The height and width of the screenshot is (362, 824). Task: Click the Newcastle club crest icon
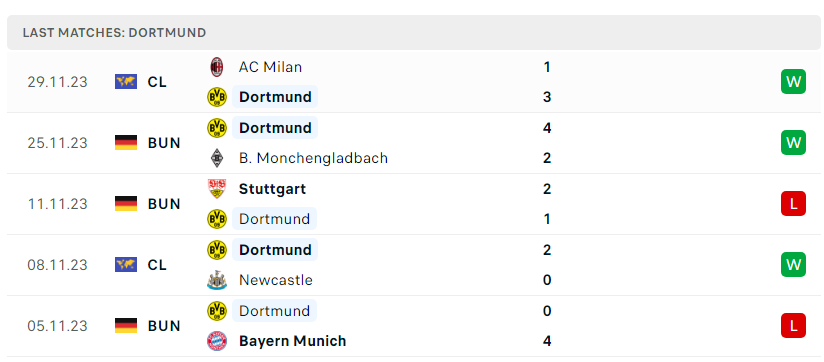pos(217,280)
